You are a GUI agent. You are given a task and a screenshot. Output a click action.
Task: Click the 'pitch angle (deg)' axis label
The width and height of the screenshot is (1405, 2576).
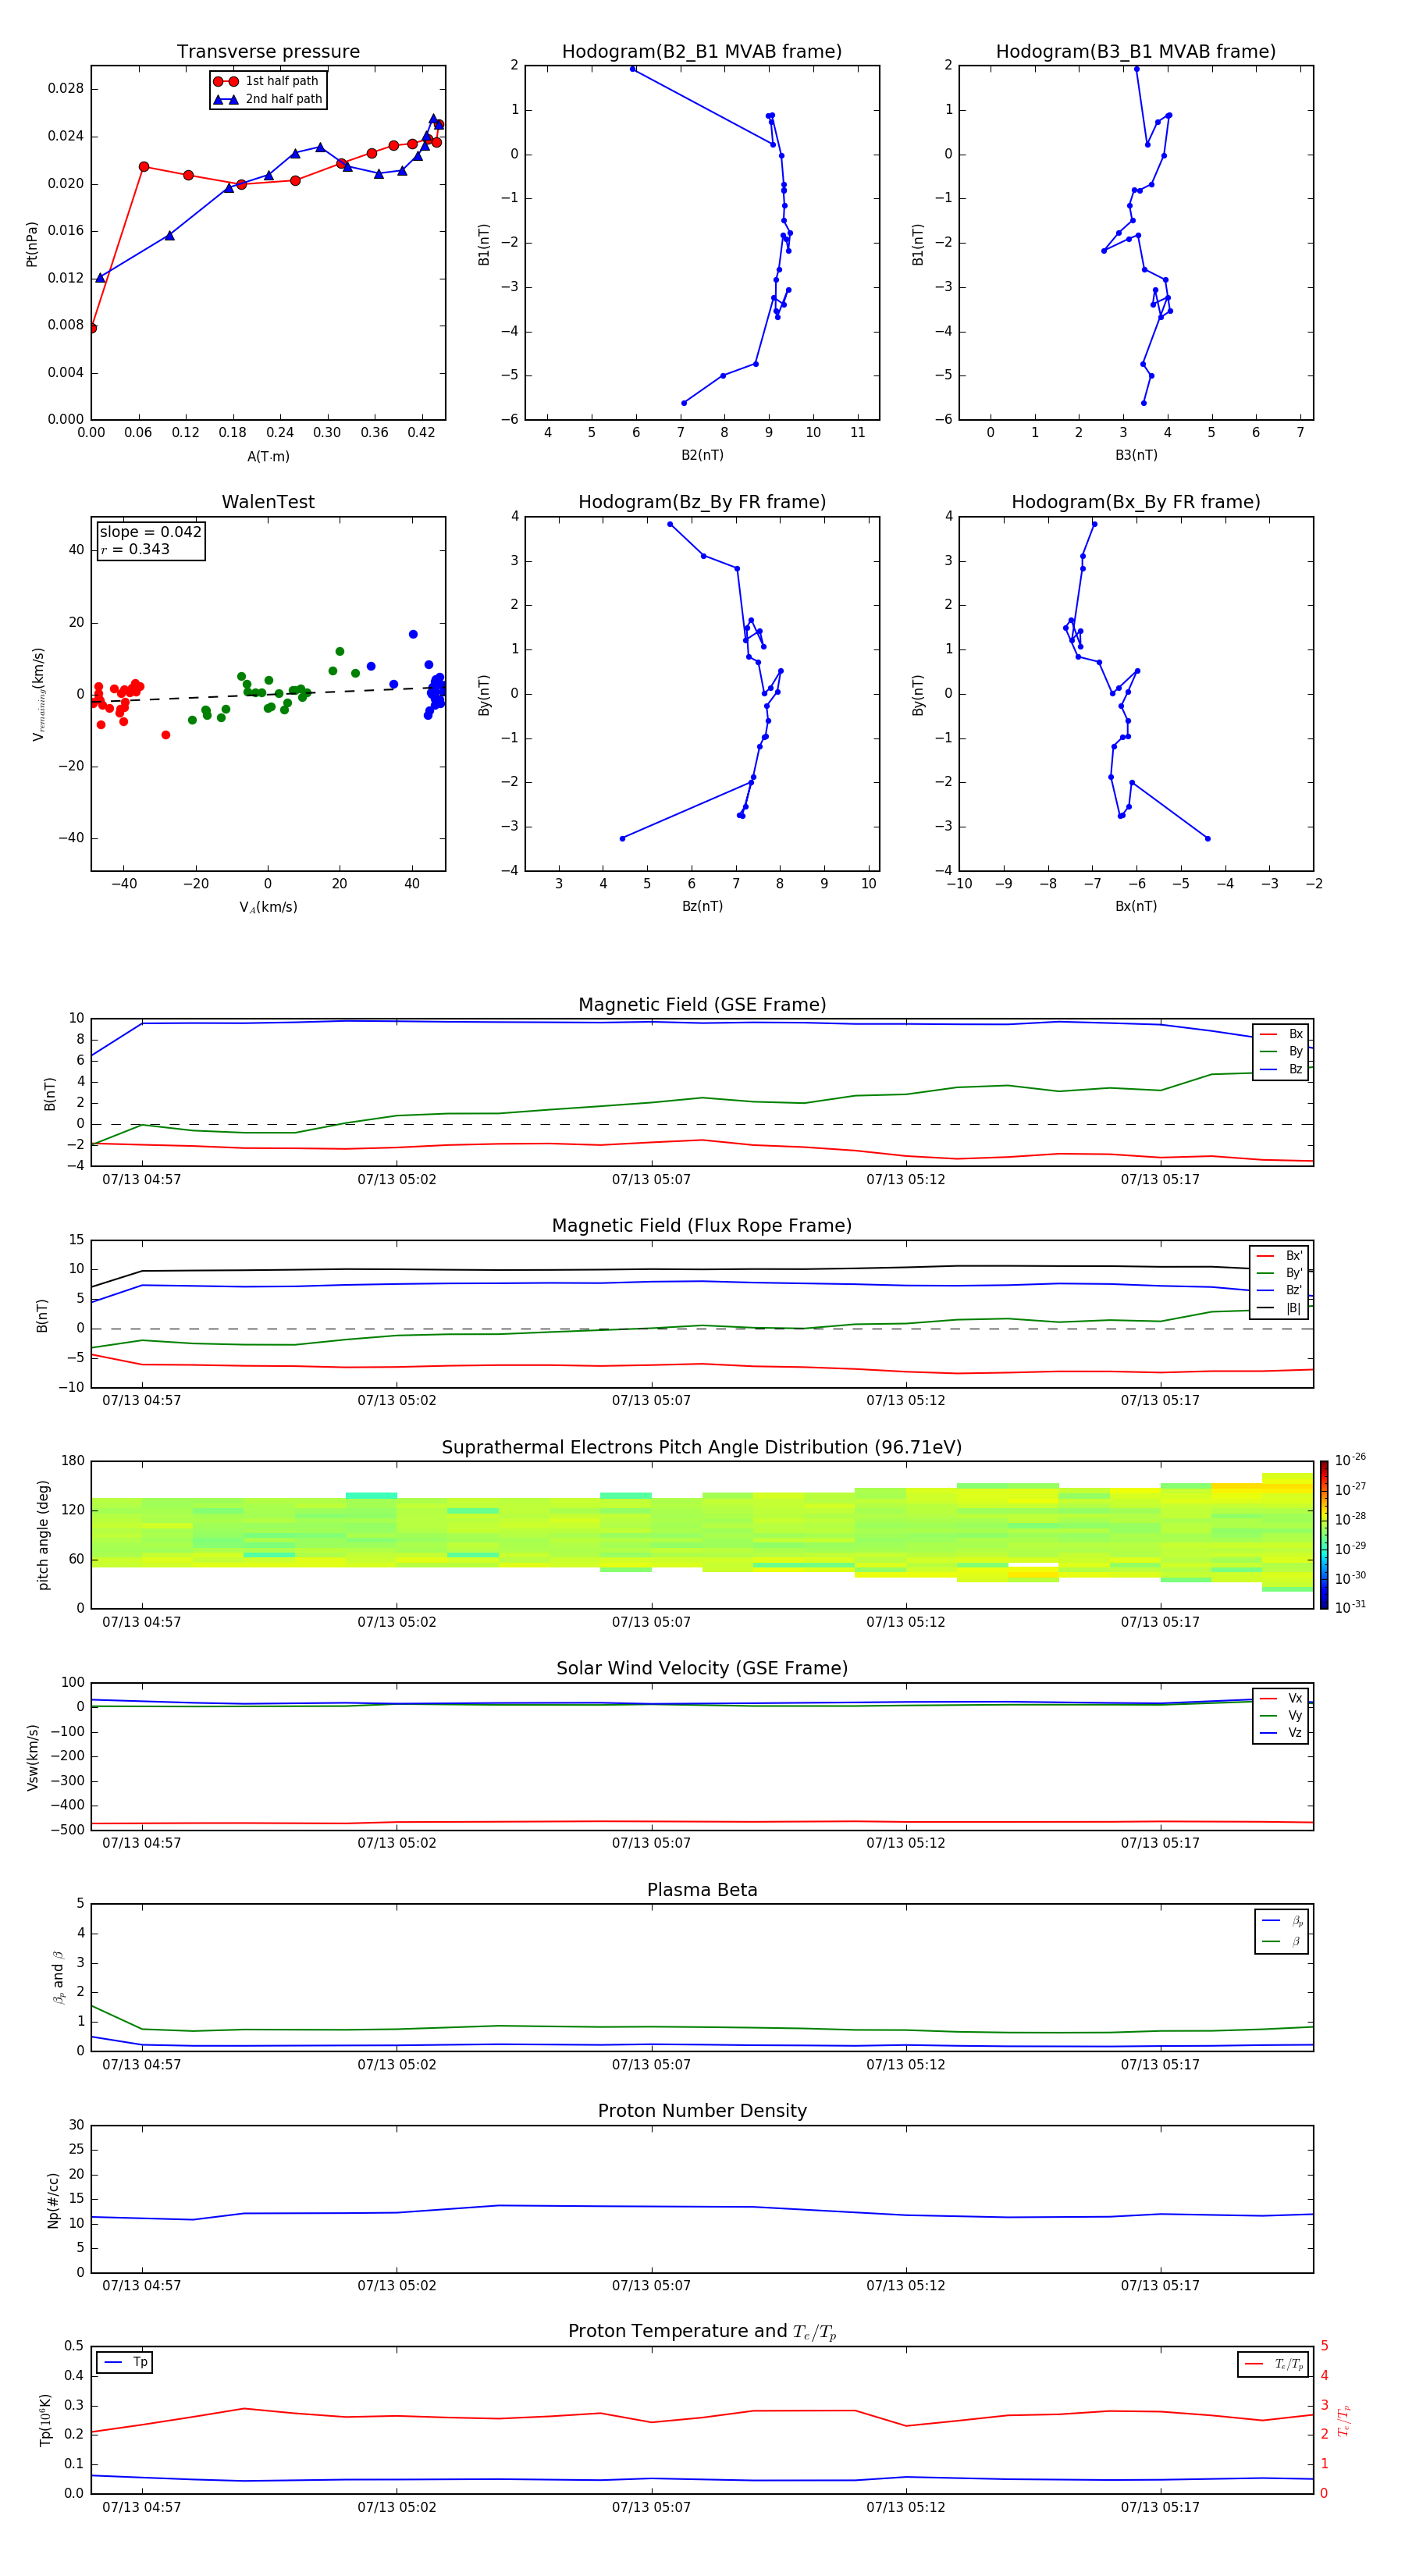coord(43,1535)
